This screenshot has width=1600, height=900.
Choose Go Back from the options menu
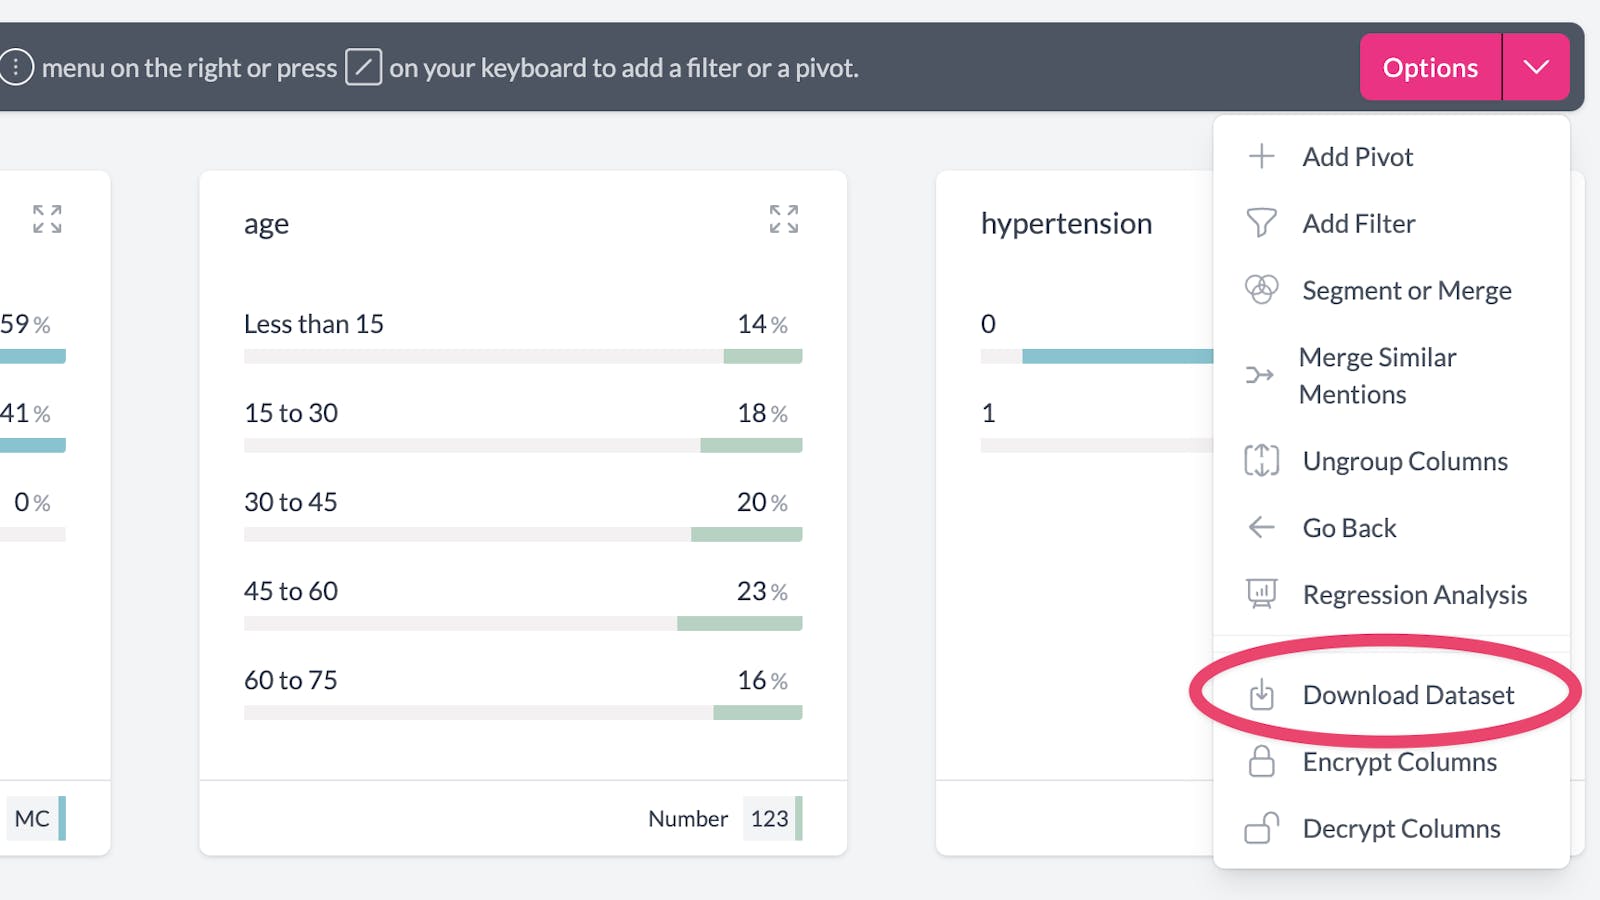coord(1349,528)
